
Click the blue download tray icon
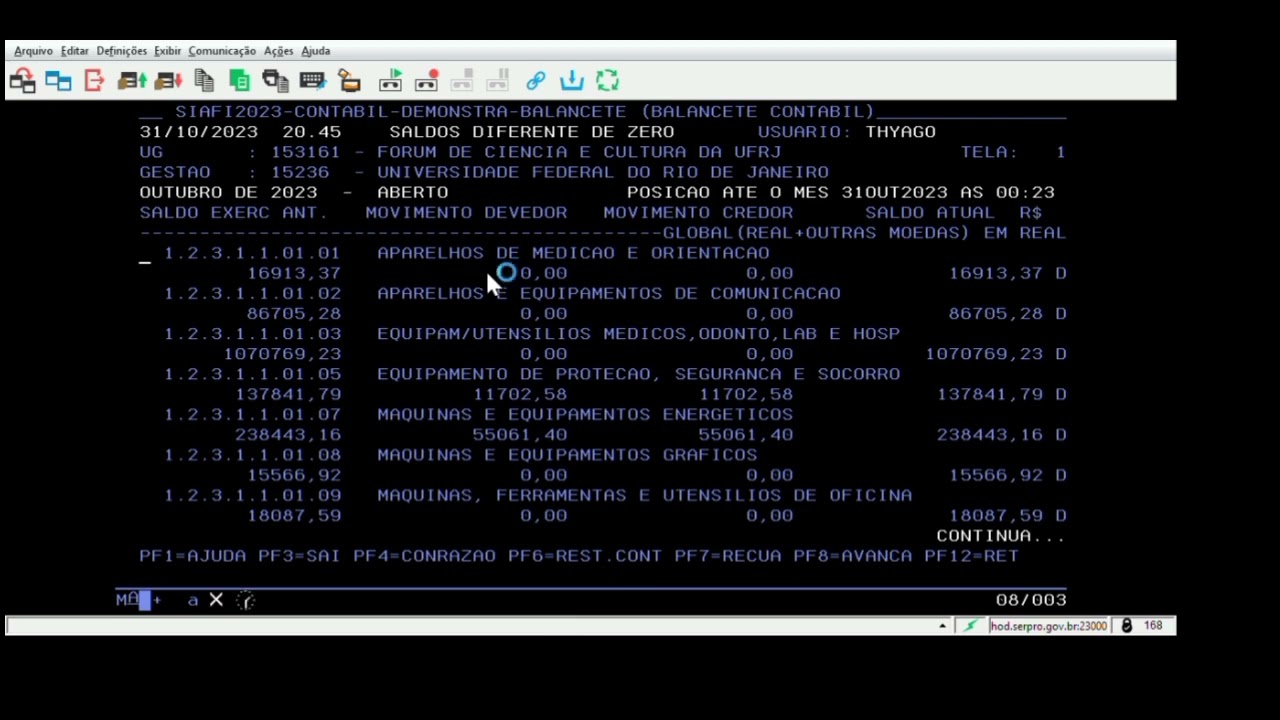572,81
